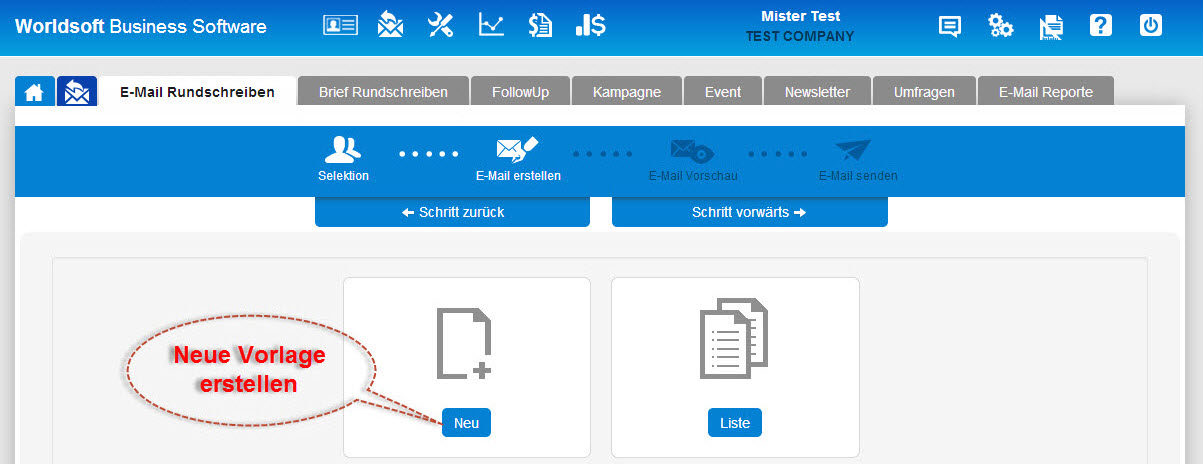Screen dimensions: 1203x464
Task: Open the mail envelope icon in header
Action: click(x=390, y=25)
